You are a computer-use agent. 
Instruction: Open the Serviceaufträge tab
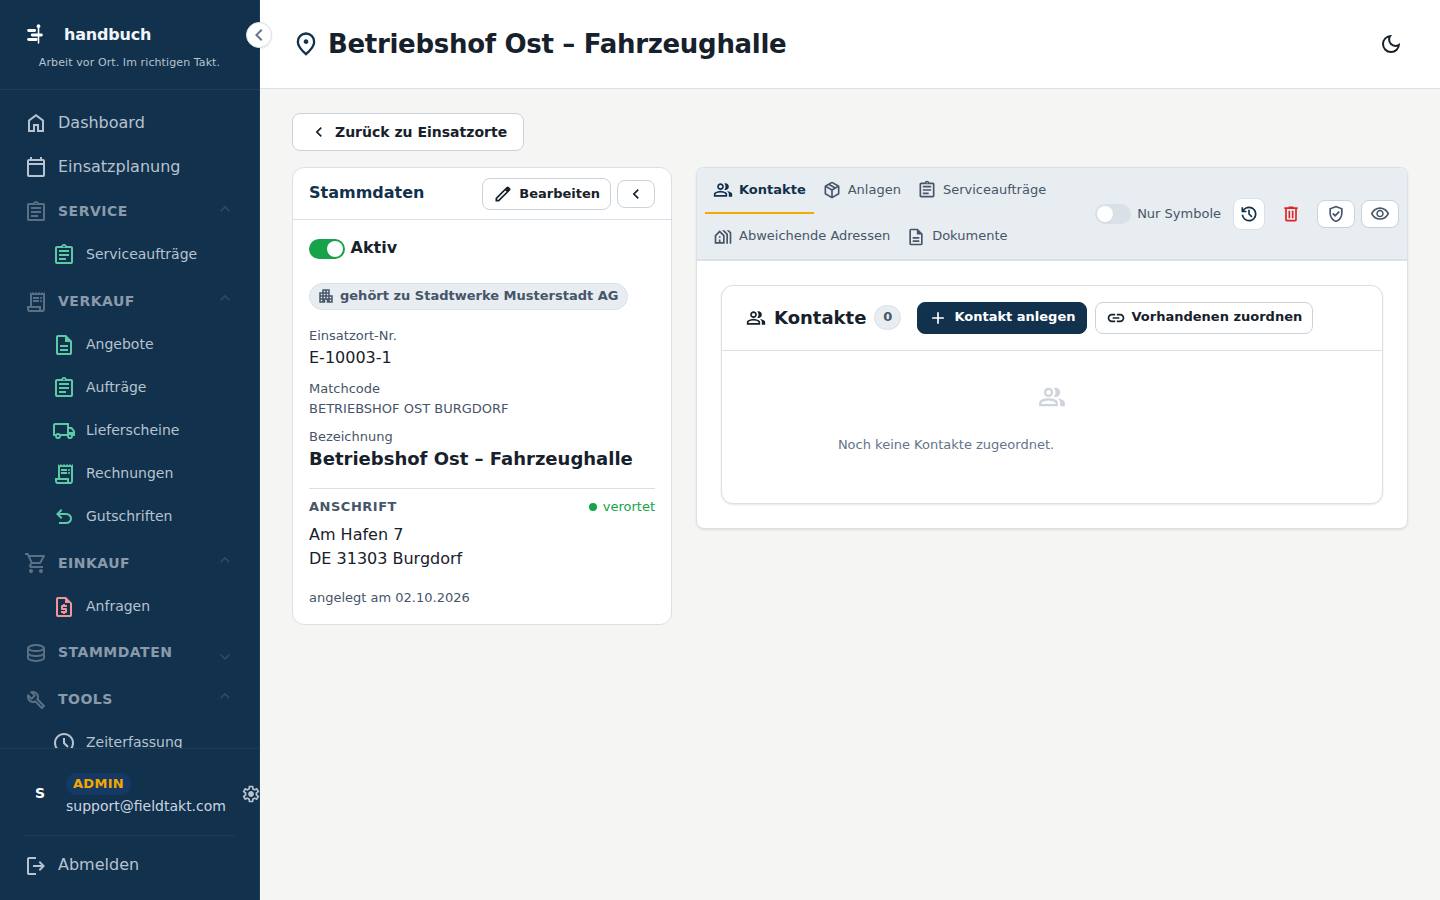pos(982,190)
